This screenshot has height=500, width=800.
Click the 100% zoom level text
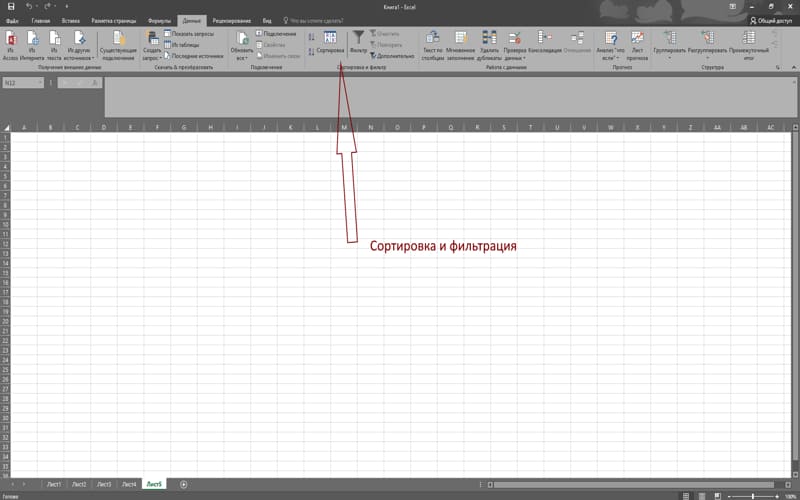point(791,496)
